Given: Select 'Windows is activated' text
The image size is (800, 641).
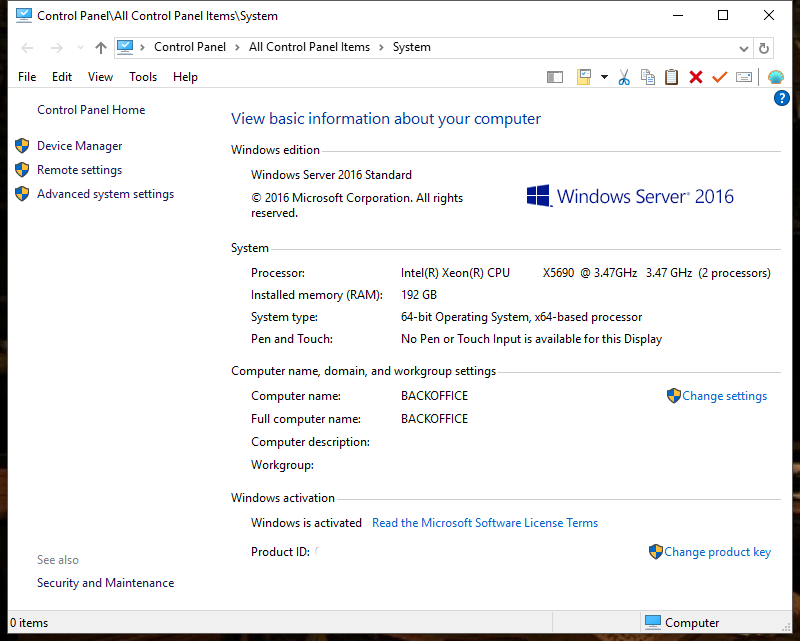Looking at the screenshot, I should pos(306,523).
